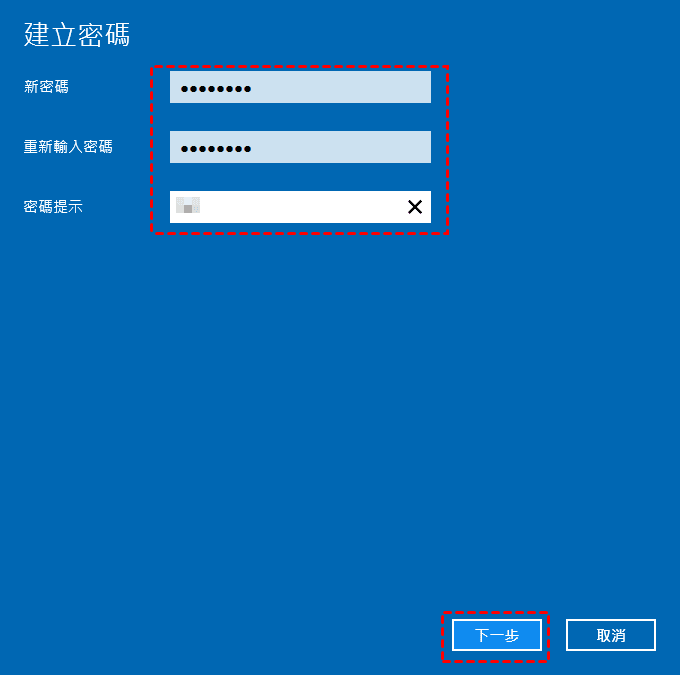Click the 建立密碼 page title
The image size is (680, 675).
tap(77, 34)
